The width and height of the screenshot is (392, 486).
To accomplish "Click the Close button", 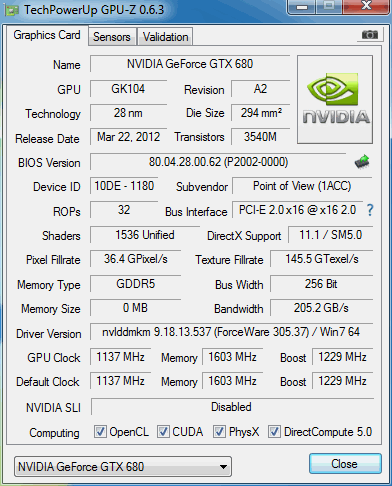I will coord(345,464).
